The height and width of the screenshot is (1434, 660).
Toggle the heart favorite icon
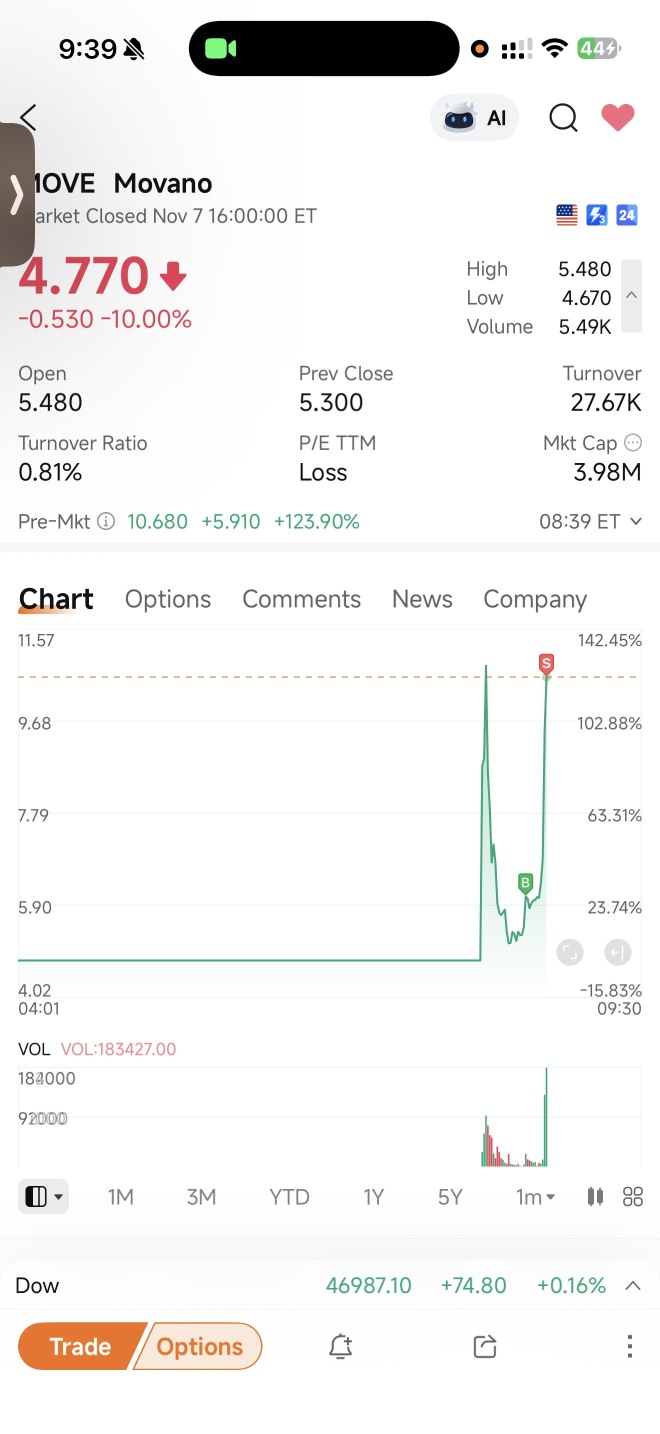tap(618, 118)
